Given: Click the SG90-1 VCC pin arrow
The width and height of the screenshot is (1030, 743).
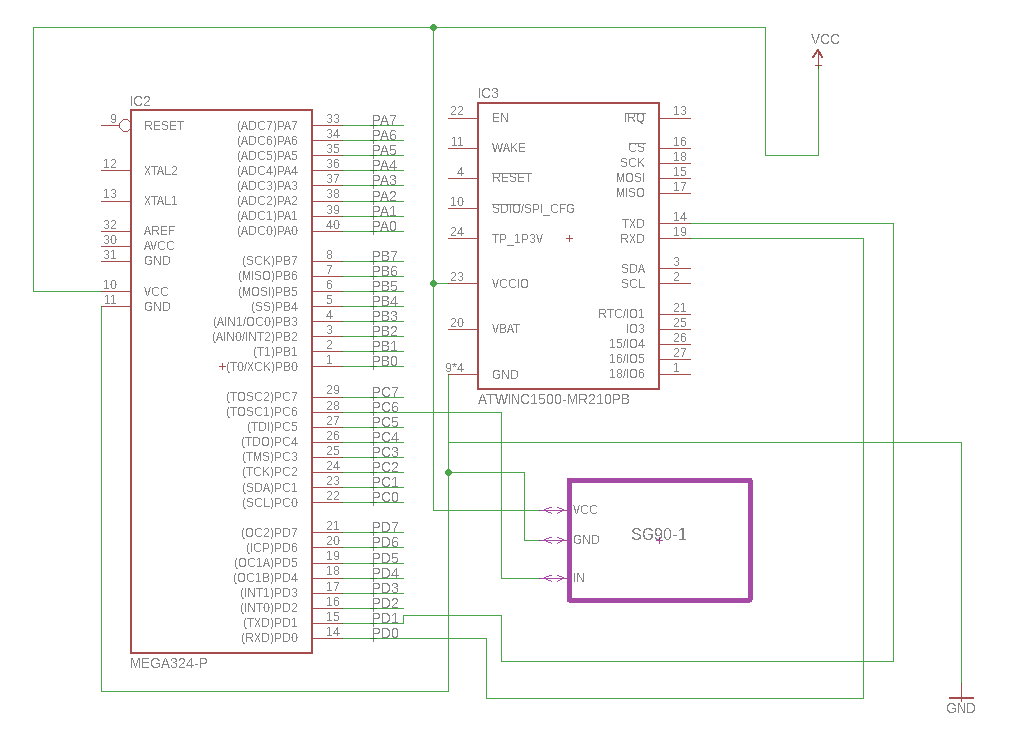Looking at the screenshot, I should (x=553, y=510).
